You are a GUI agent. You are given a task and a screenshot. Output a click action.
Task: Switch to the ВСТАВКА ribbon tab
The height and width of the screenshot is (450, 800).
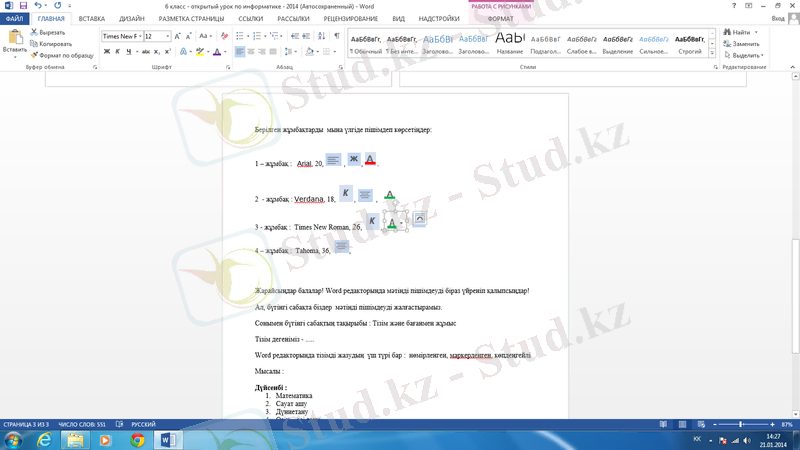91,19
